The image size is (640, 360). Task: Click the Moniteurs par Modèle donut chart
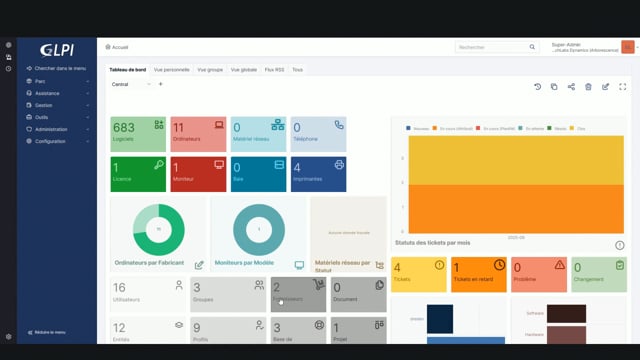[259, 229]
